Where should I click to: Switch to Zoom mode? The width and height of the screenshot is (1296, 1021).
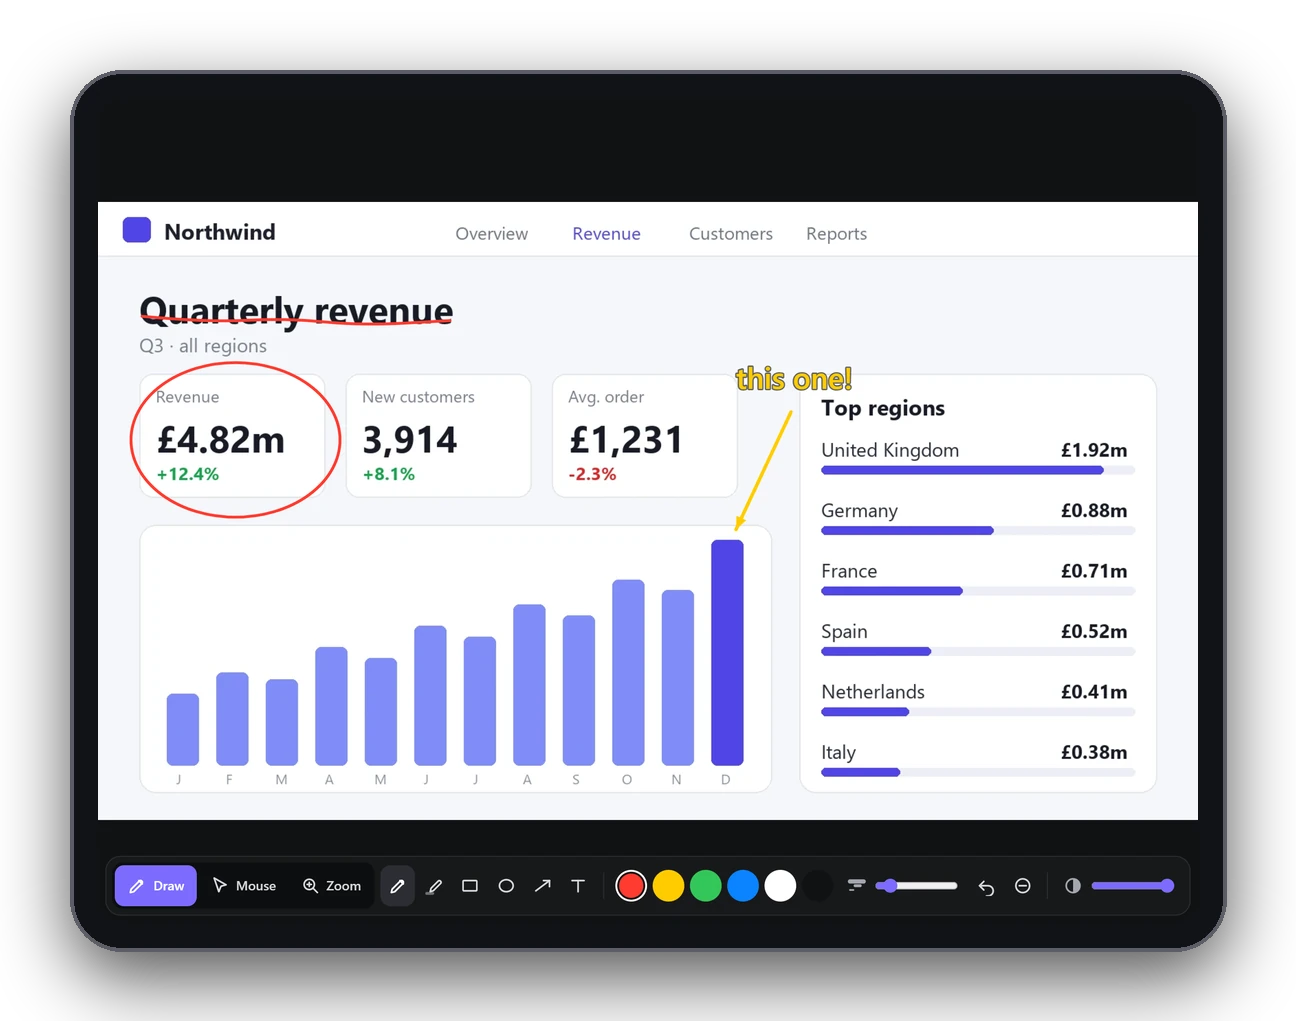(x=332, y=886)
